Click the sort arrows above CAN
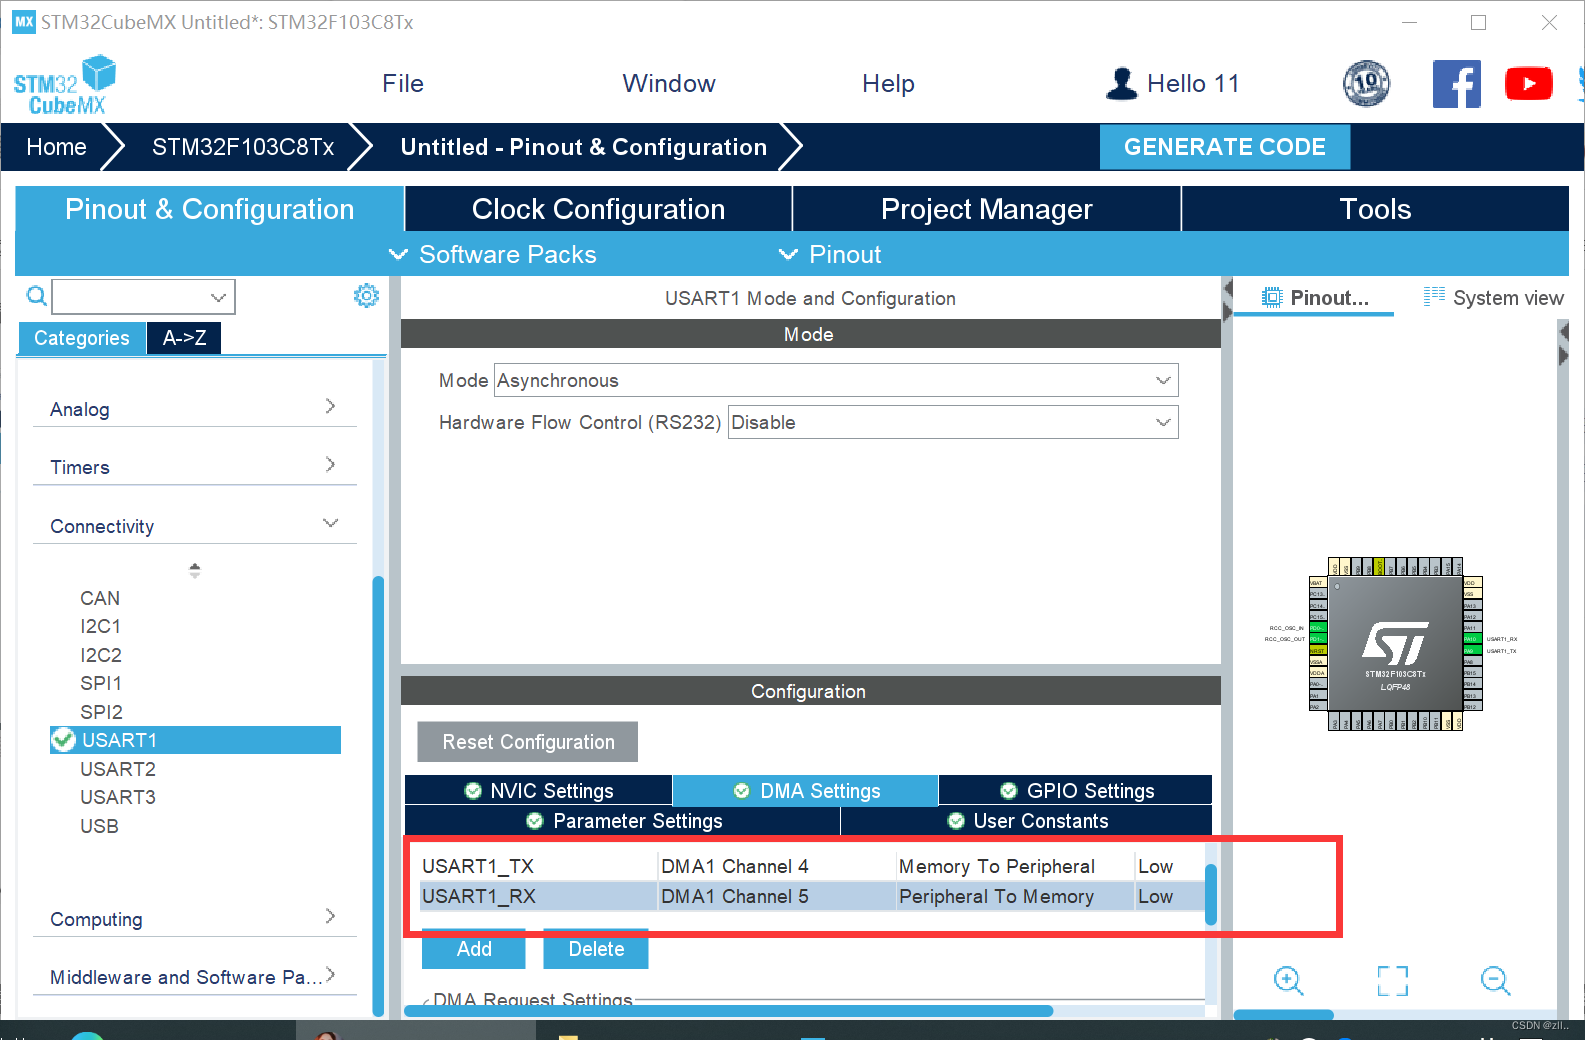 195,570
